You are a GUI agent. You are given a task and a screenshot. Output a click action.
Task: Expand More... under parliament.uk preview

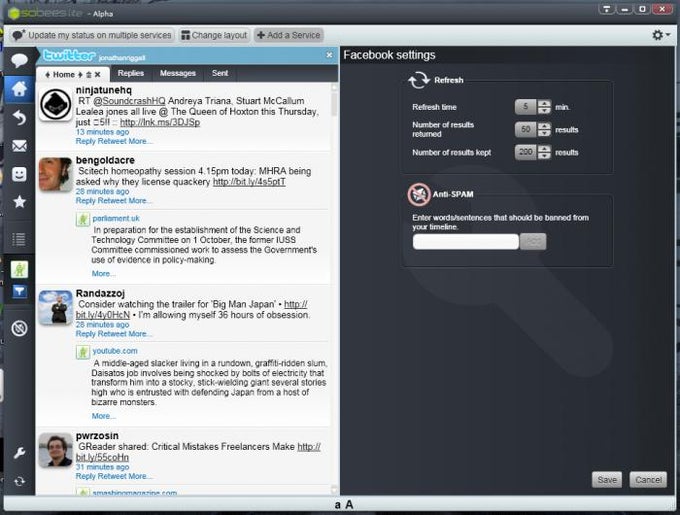(x=103, y=274)
